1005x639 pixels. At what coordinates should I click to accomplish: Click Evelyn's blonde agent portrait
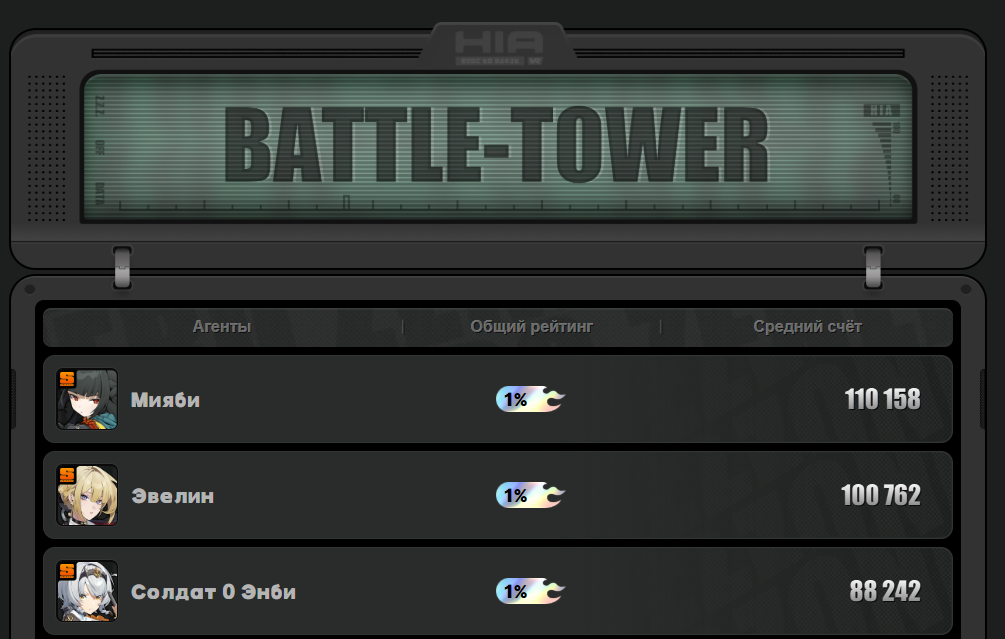(x=87, y=495)
